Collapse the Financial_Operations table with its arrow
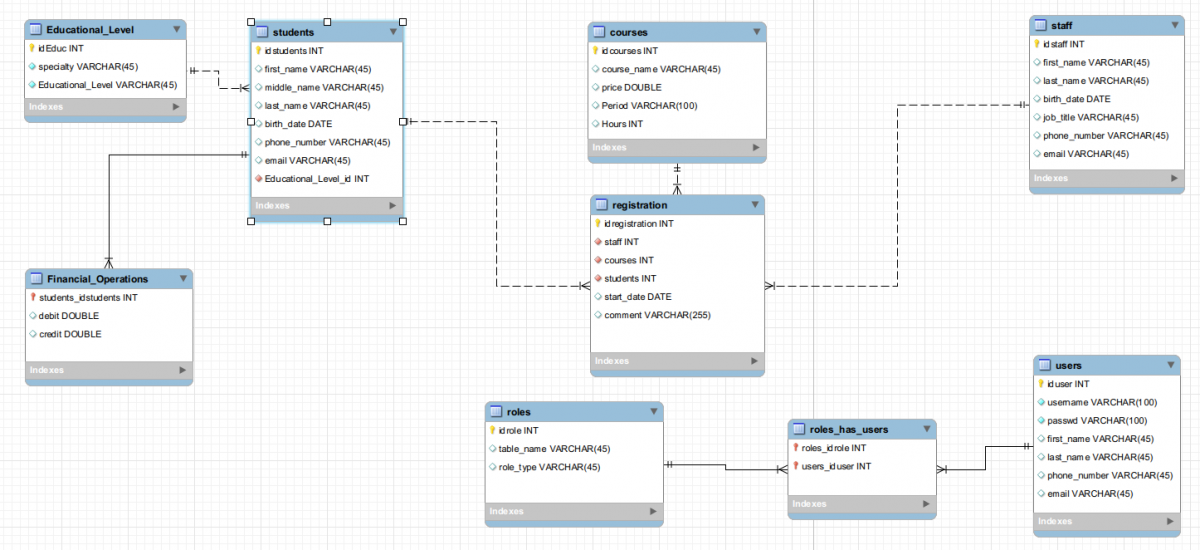The image size is (1200, 550). click(x=182, y=279)
